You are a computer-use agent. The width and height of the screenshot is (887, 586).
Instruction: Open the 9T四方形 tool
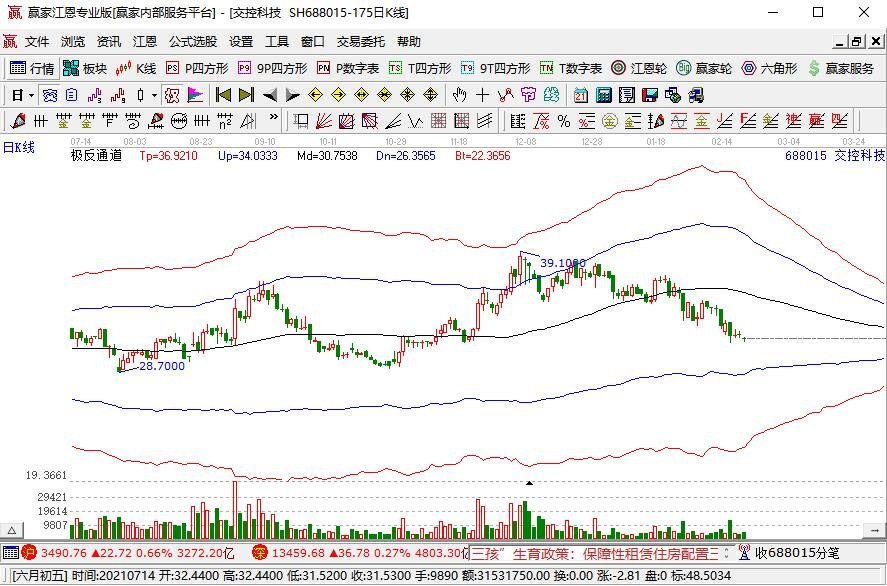pos(496,68)
